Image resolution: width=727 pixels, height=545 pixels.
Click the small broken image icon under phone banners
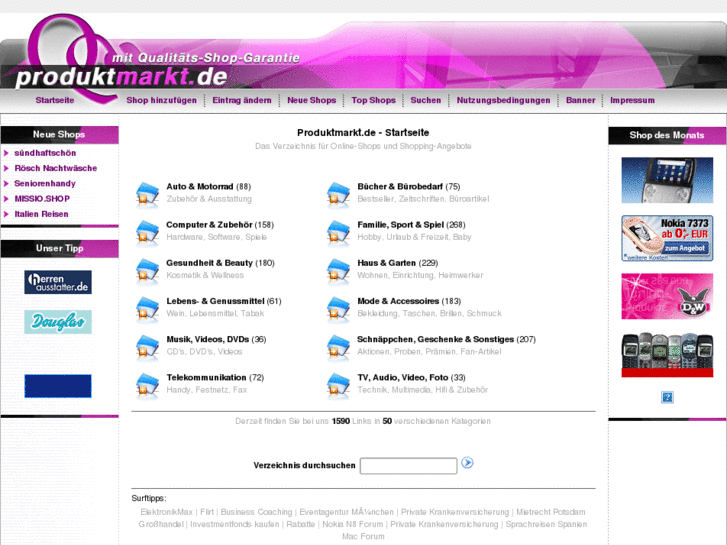pos(667,397)
